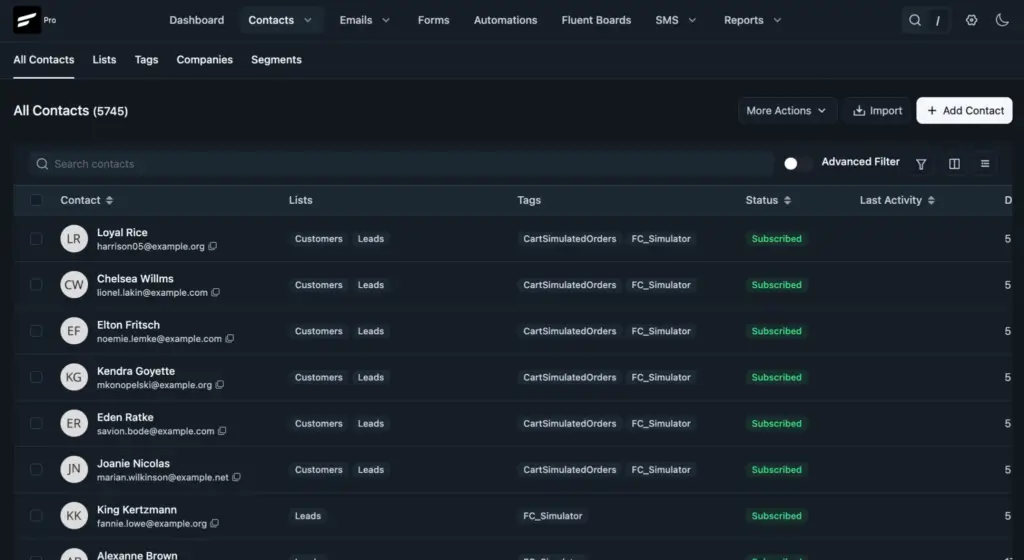Open the Automations menu item
Viewport: 1024px width, 560px height.
[x=505, y=20]
